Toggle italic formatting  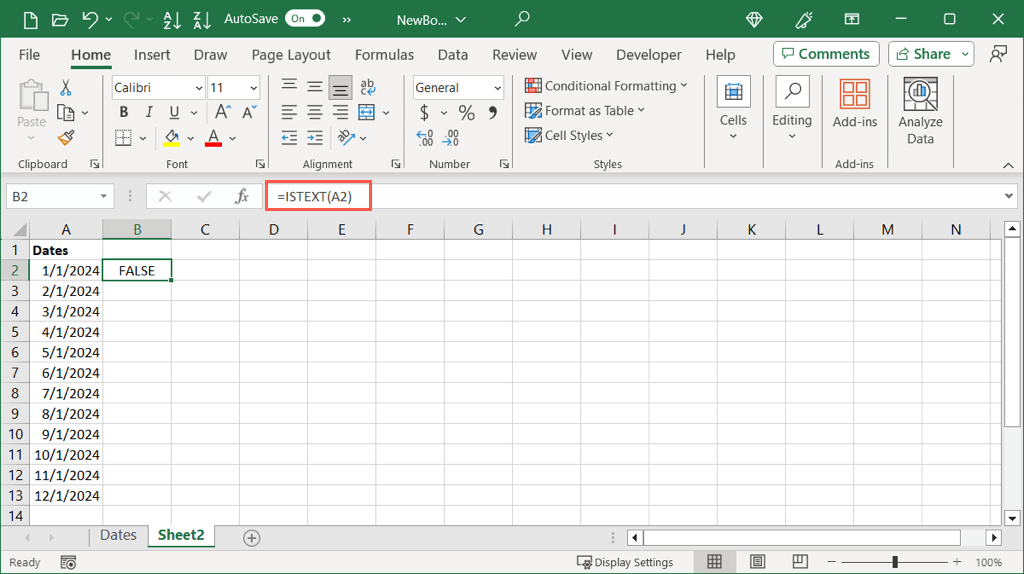pos(149,113)
